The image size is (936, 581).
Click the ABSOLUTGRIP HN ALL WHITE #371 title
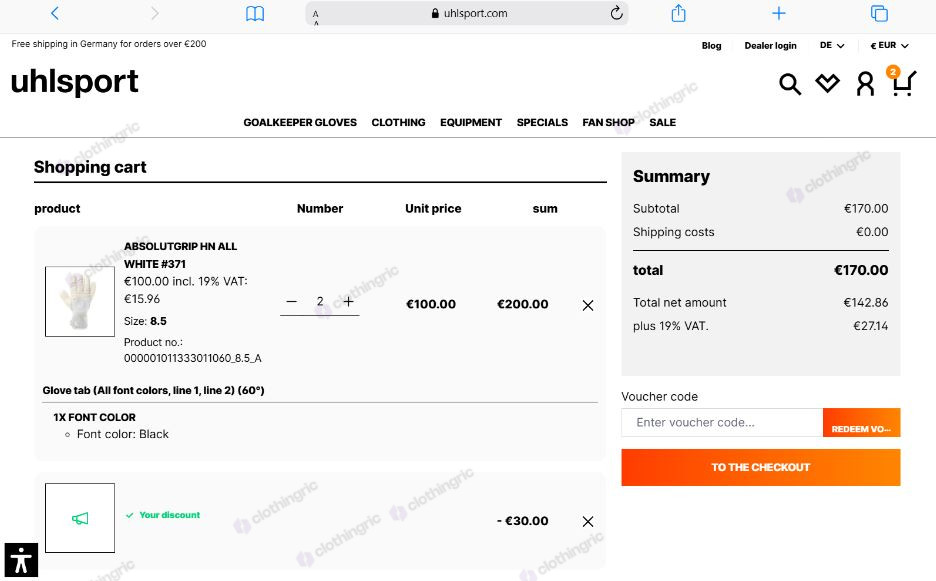pos(180,255)
